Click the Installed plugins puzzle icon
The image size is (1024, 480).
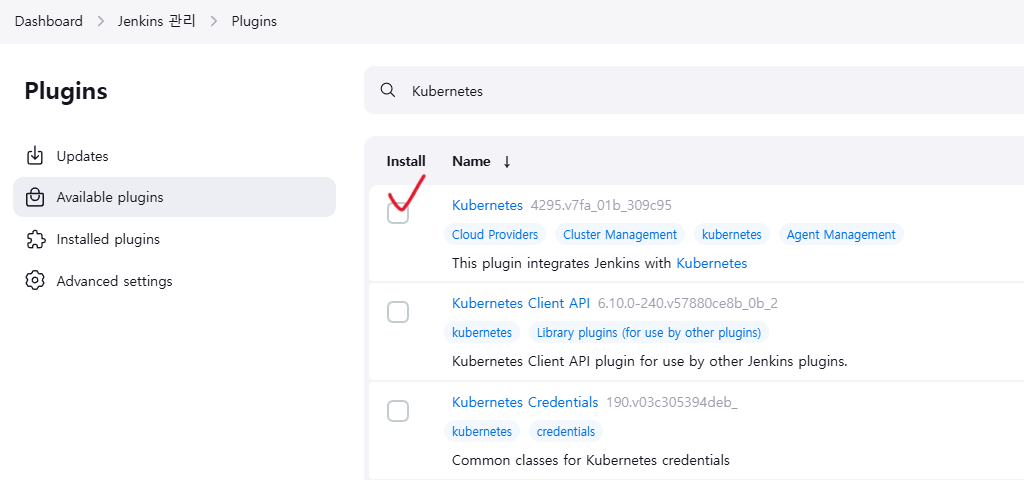click(35, 239)
